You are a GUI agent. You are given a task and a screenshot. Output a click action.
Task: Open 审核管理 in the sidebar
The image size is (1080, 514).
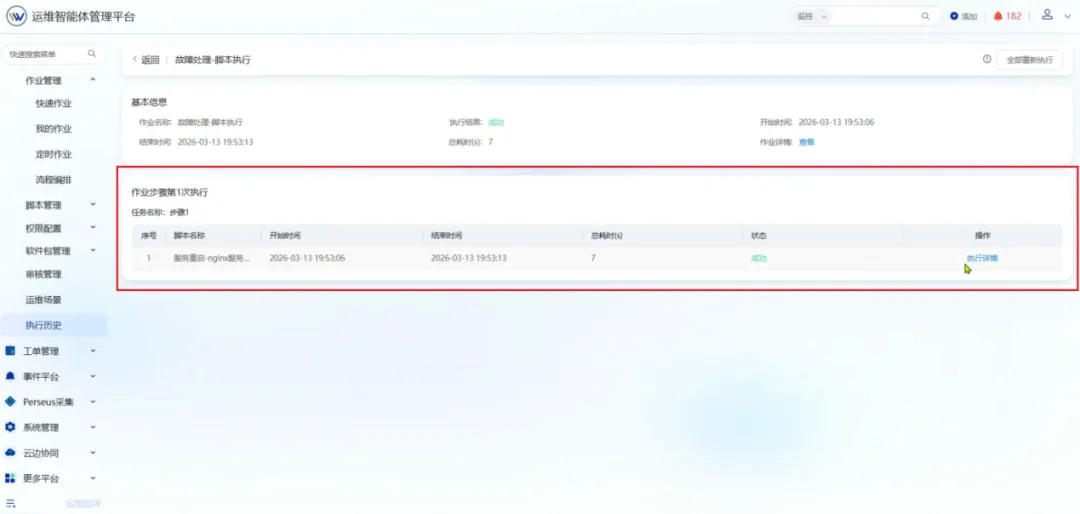(43, 274)
